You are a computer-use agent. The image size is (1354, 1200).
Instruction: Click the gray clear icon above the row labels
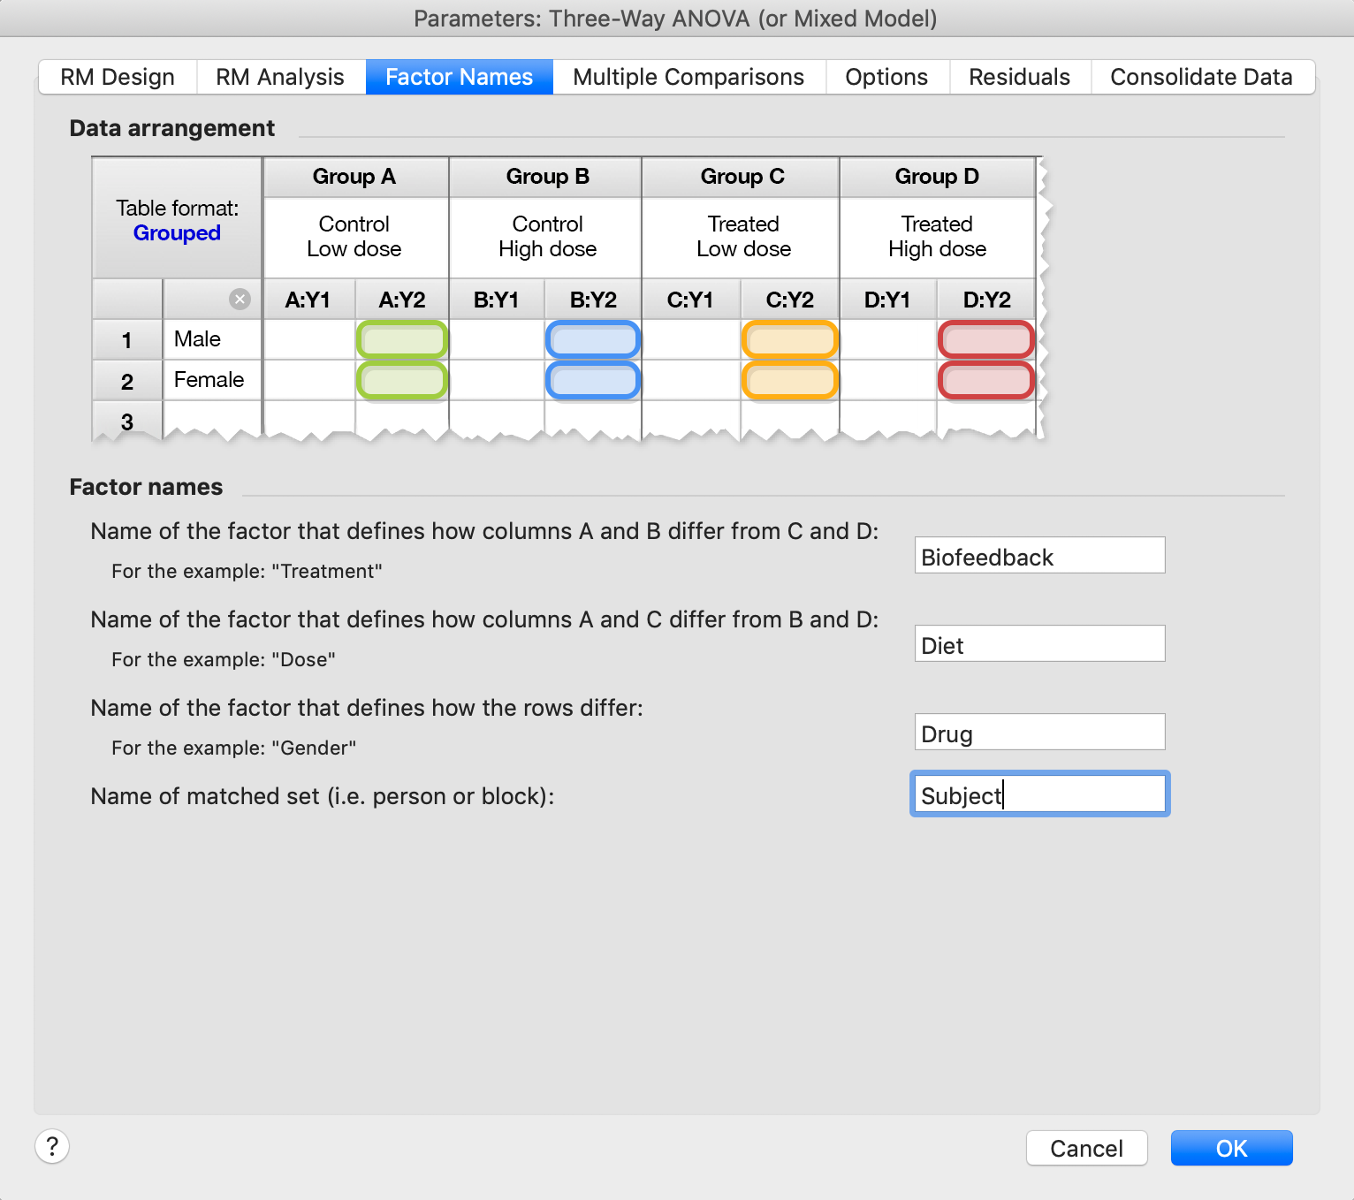[239, 298]
